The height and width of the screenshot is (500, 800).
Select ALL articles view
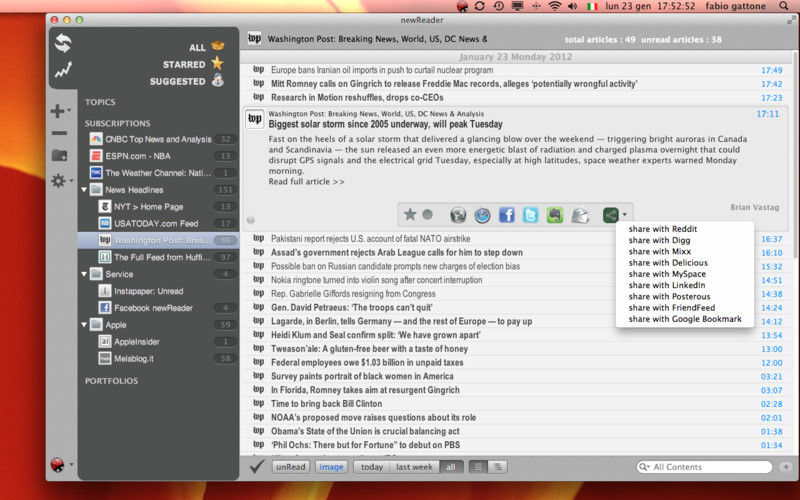[x=206, y=47]
